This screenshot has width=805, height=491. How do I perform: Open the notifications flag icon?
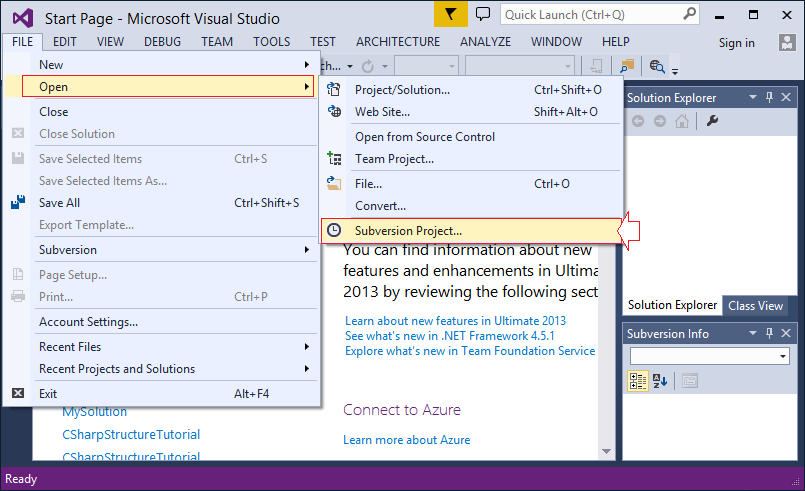450,14
